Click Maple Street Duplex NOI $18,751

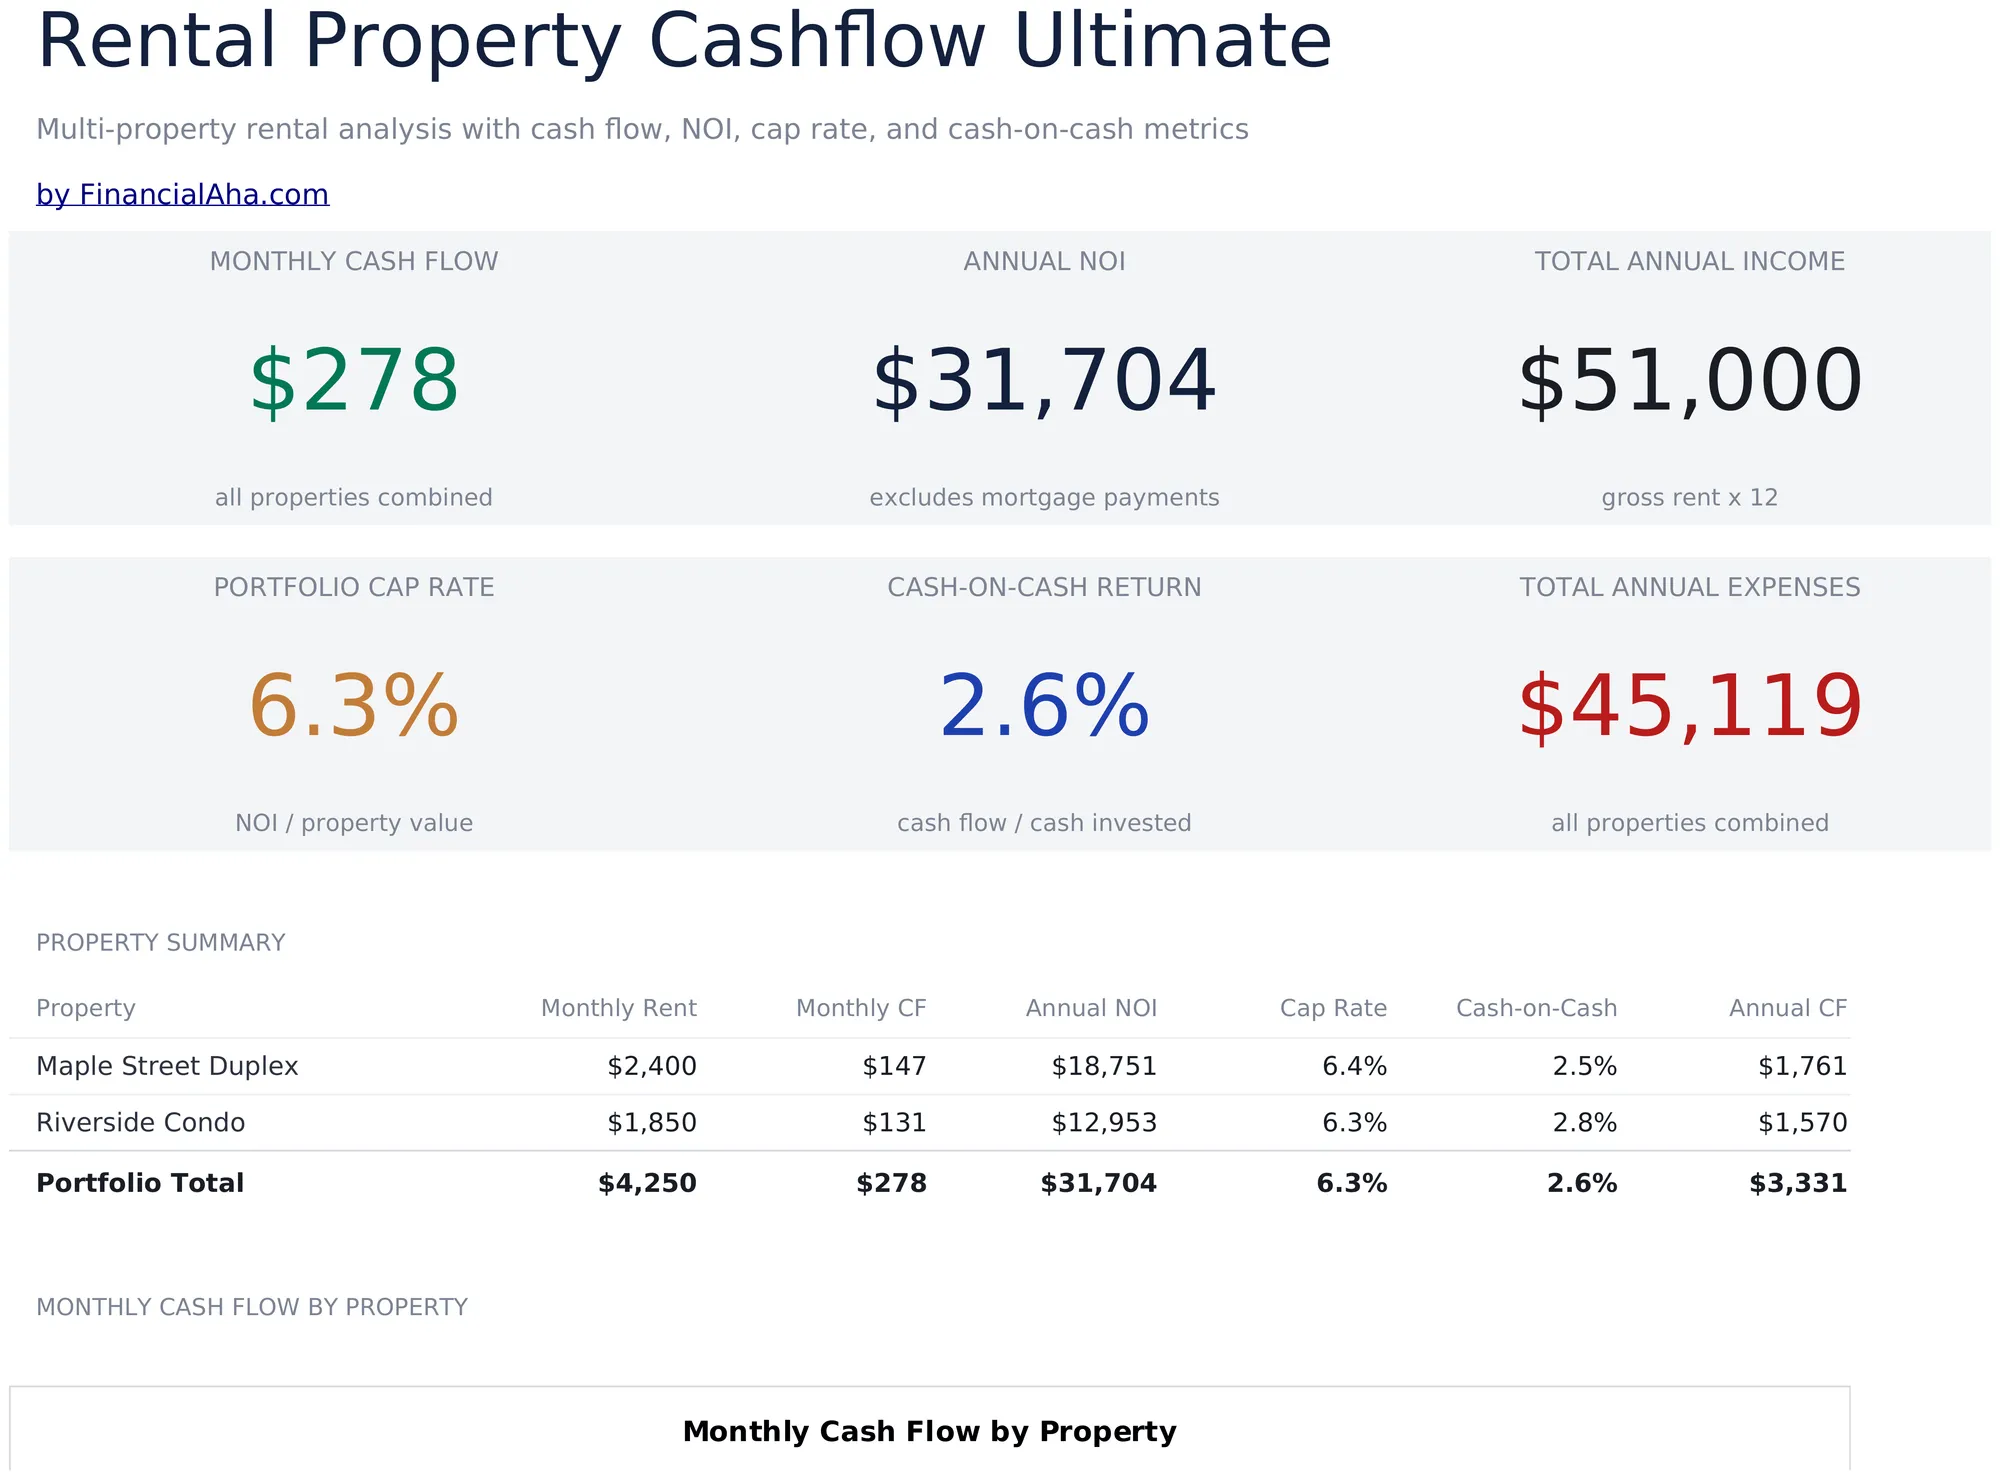pos(1104,1066)
